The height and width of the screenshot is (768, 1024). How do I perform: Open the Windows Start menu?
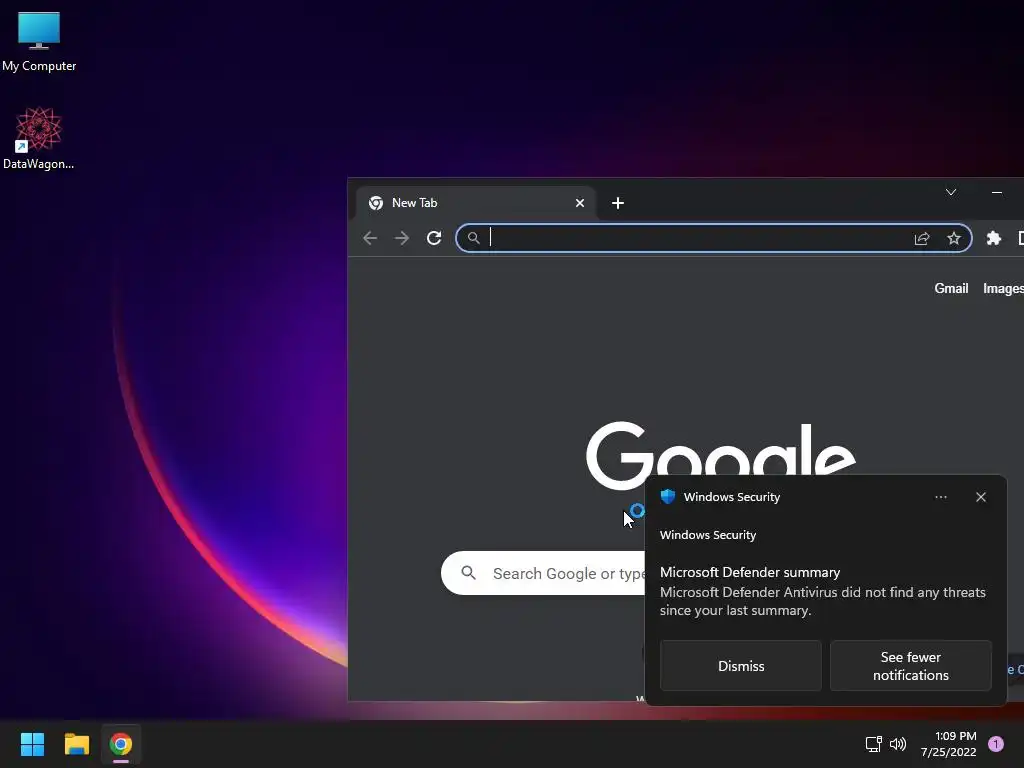(x=32, y=744)
